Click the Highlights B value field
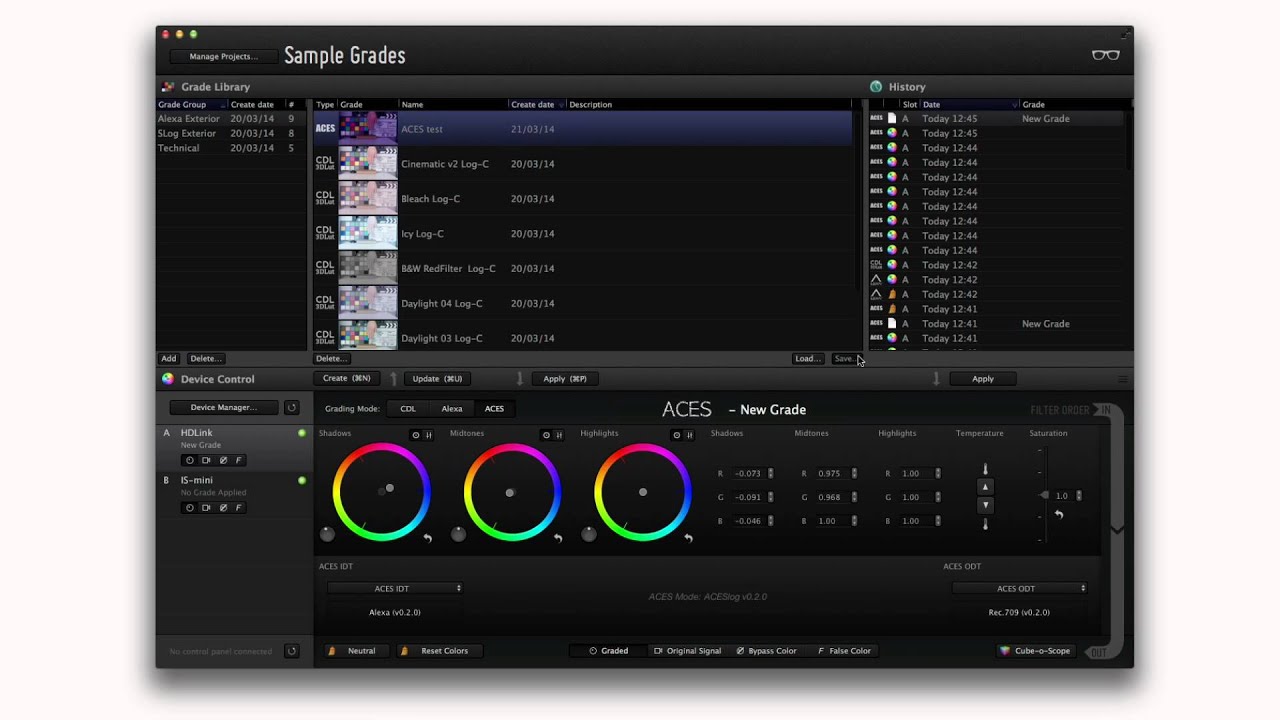Screen dimensions: 1280x720 click(913, 521)
